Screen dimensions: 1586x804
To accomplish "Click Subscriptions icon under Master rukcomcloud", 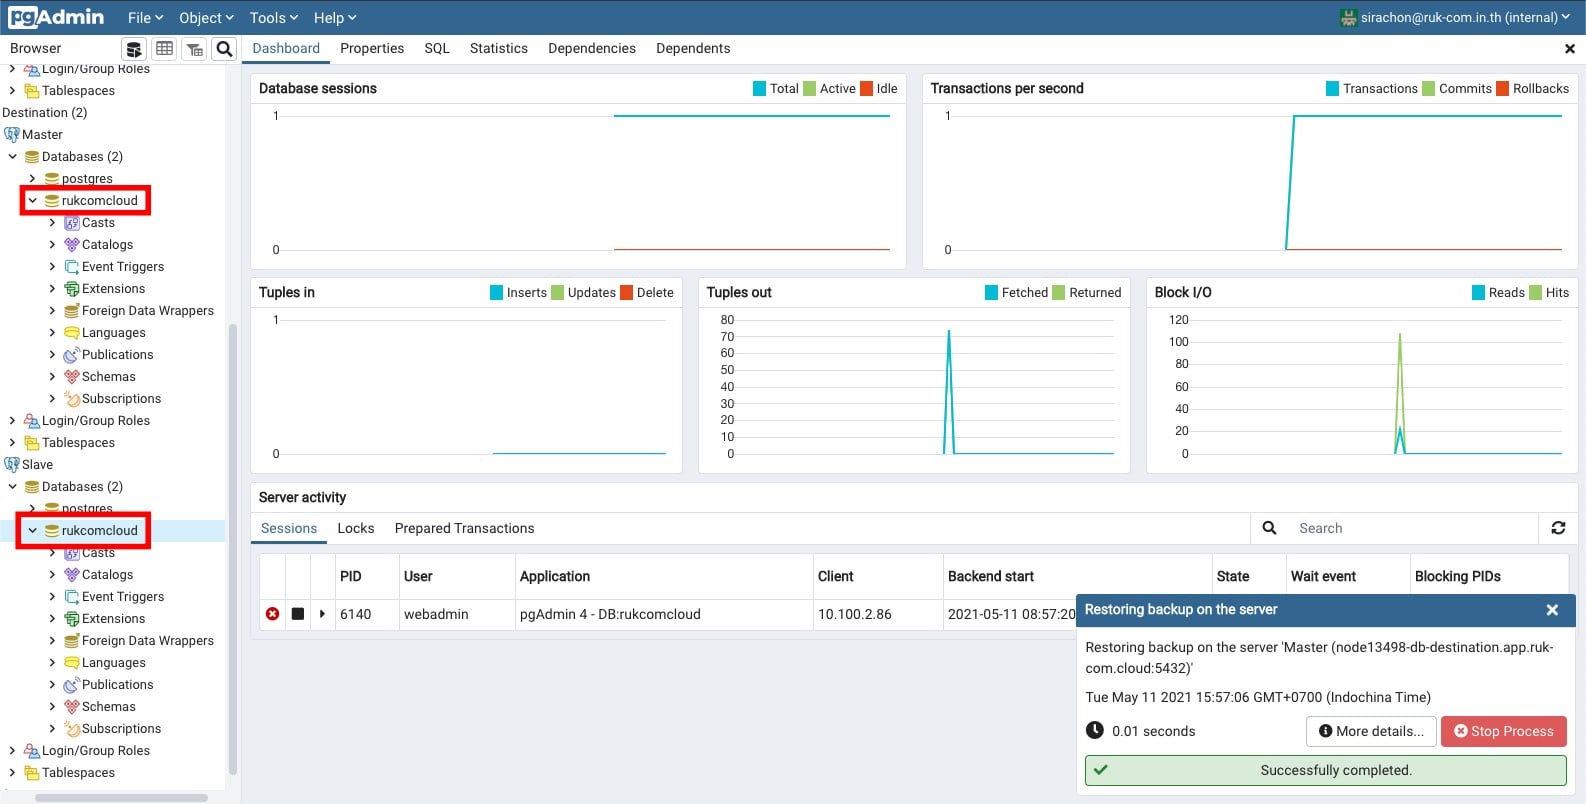I will [x=72, y=399].
